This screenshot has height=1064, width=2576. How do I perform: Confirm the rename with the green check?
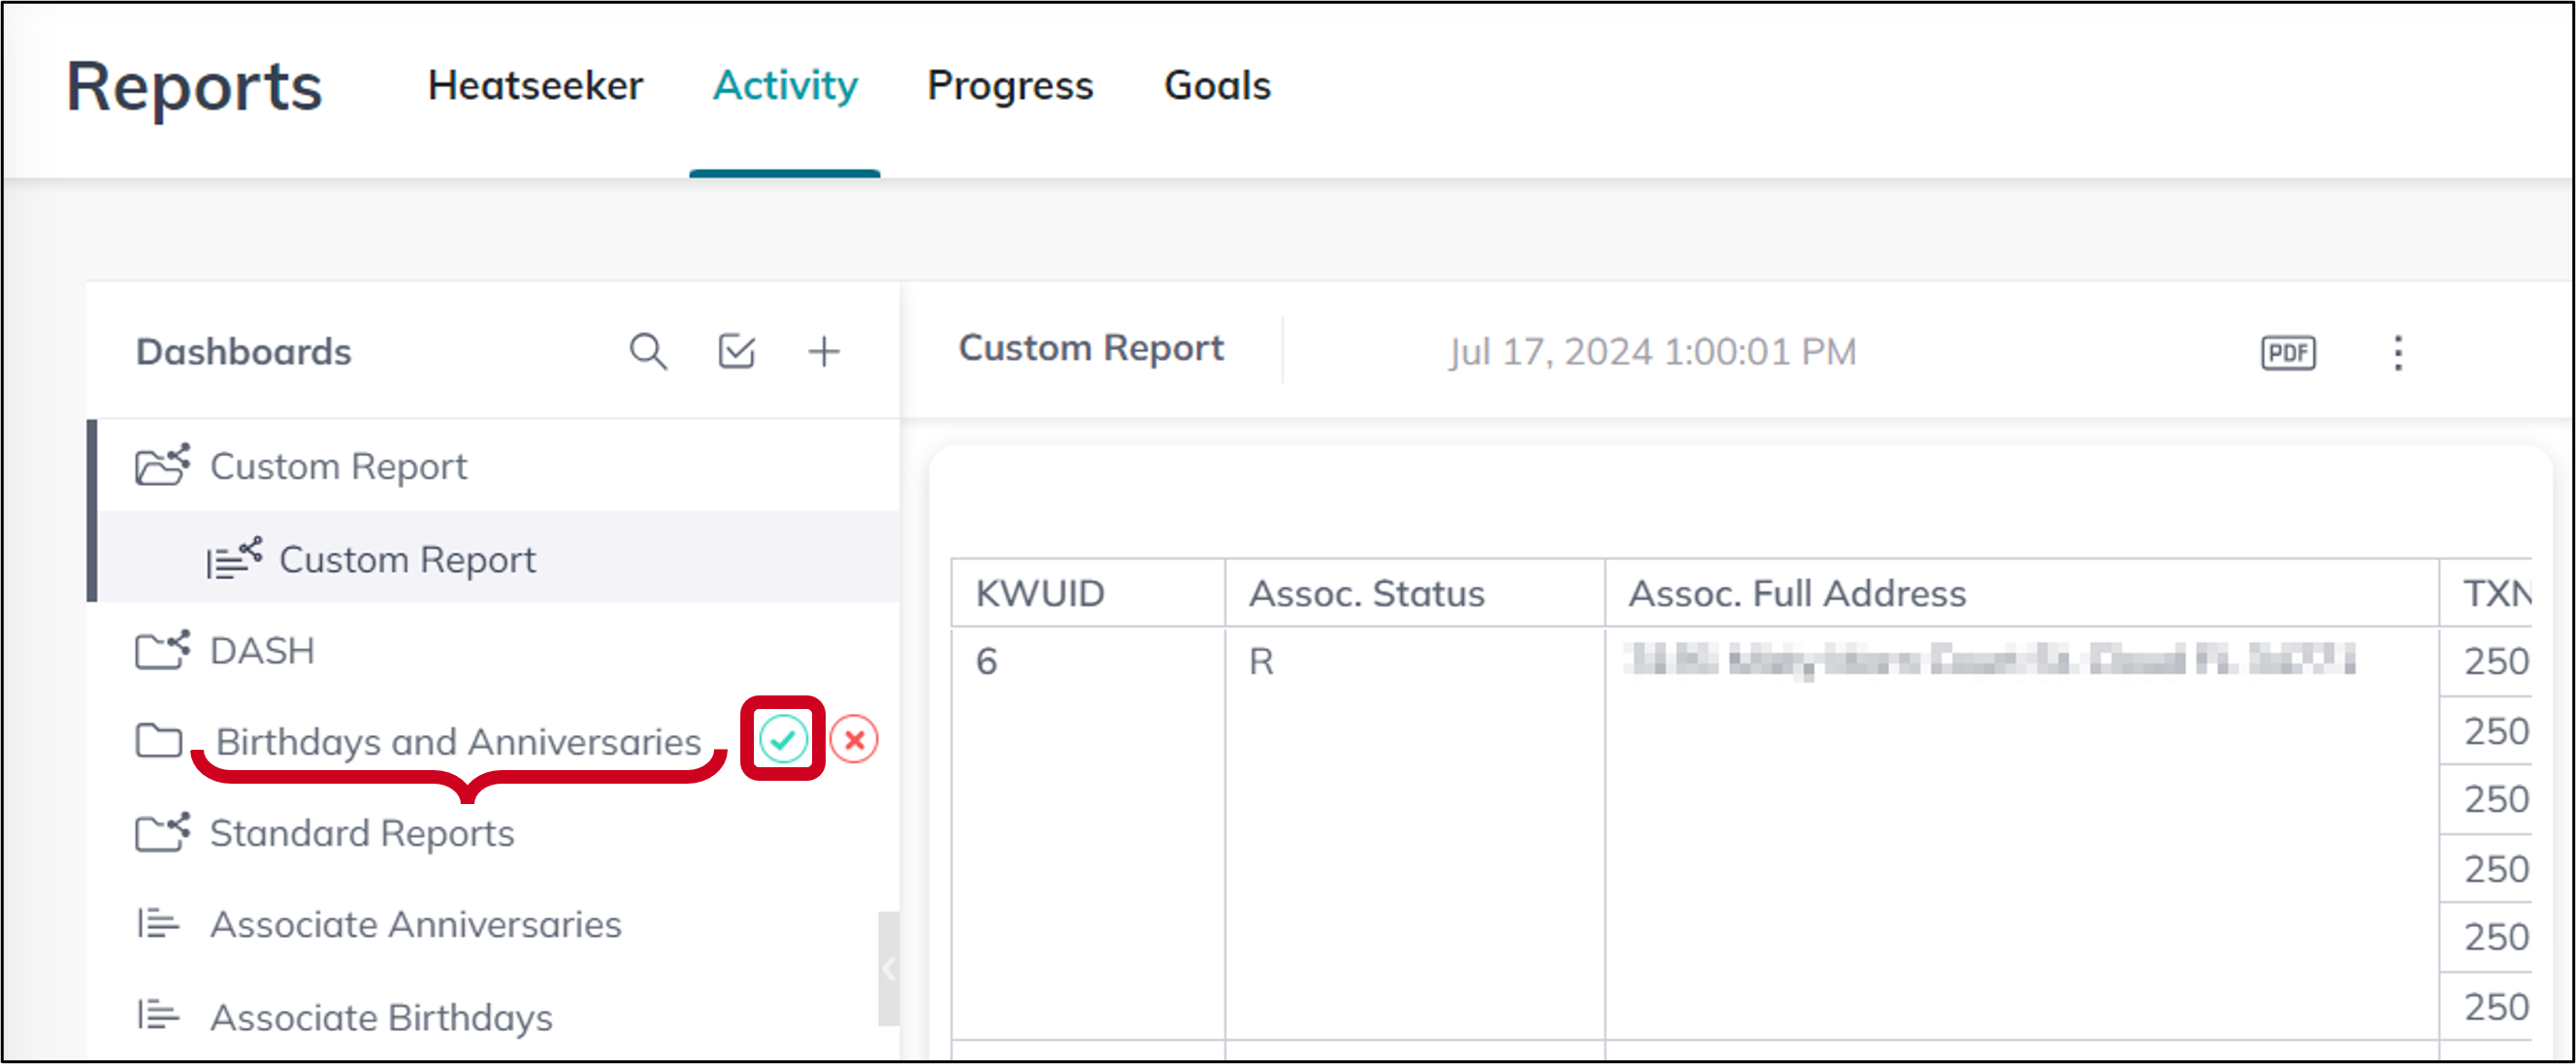tap(783, 740)
